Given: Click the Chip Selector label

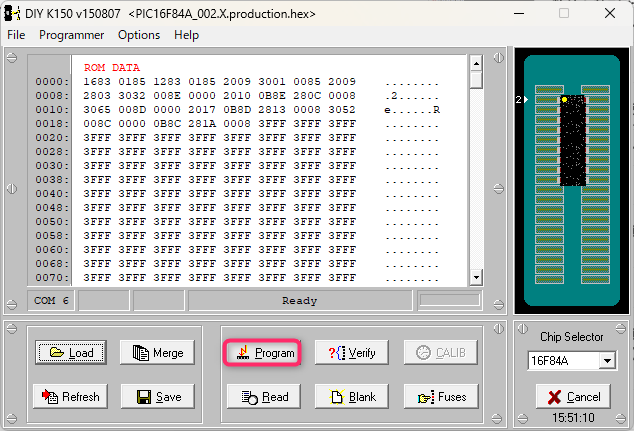Looking at the screenshot, I should click(571, 336).
